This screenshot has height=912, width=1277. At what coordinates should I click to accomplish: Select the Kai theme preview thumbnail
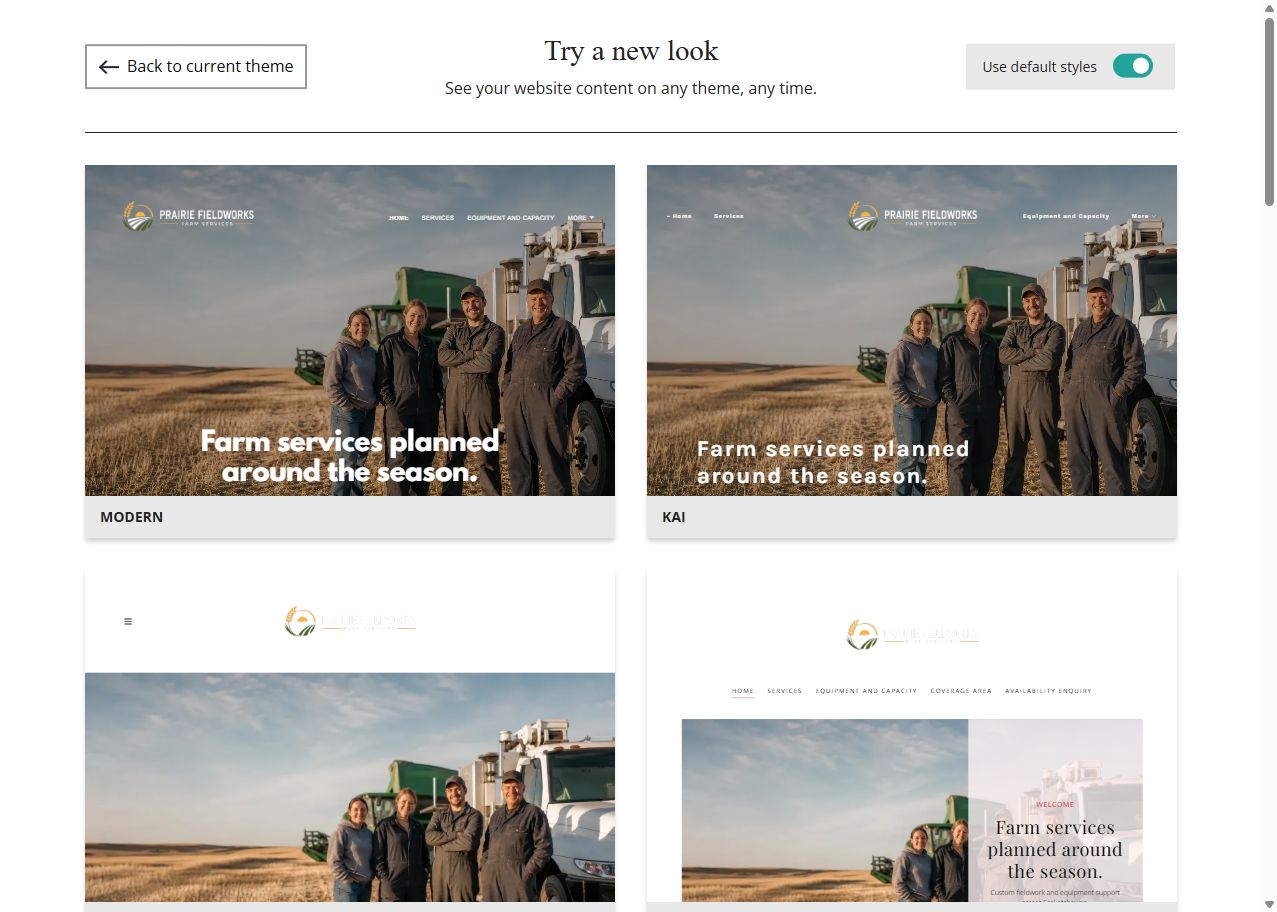coord(912,330)
